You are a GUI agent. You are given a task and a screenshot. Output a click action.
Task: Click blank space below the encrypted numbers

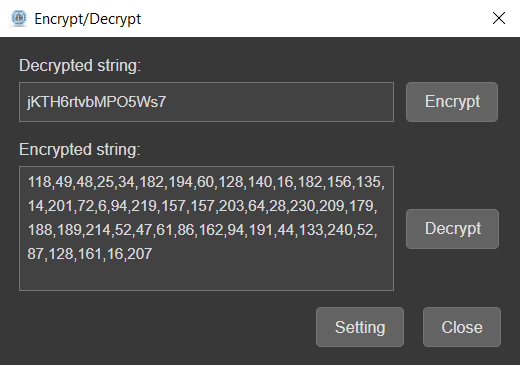[206, 277]
